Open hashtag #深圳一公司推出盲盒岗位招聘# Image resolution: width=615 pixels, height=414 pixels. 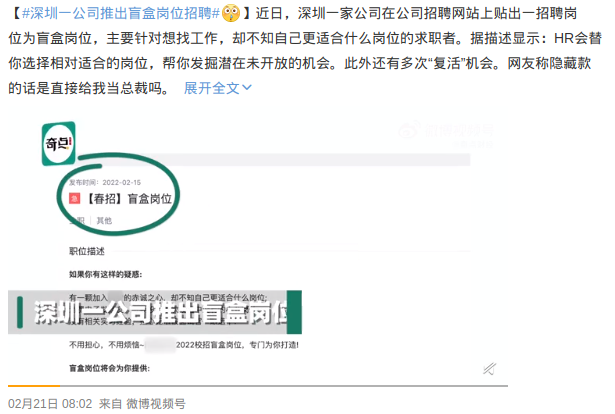(x=121, y=13)
